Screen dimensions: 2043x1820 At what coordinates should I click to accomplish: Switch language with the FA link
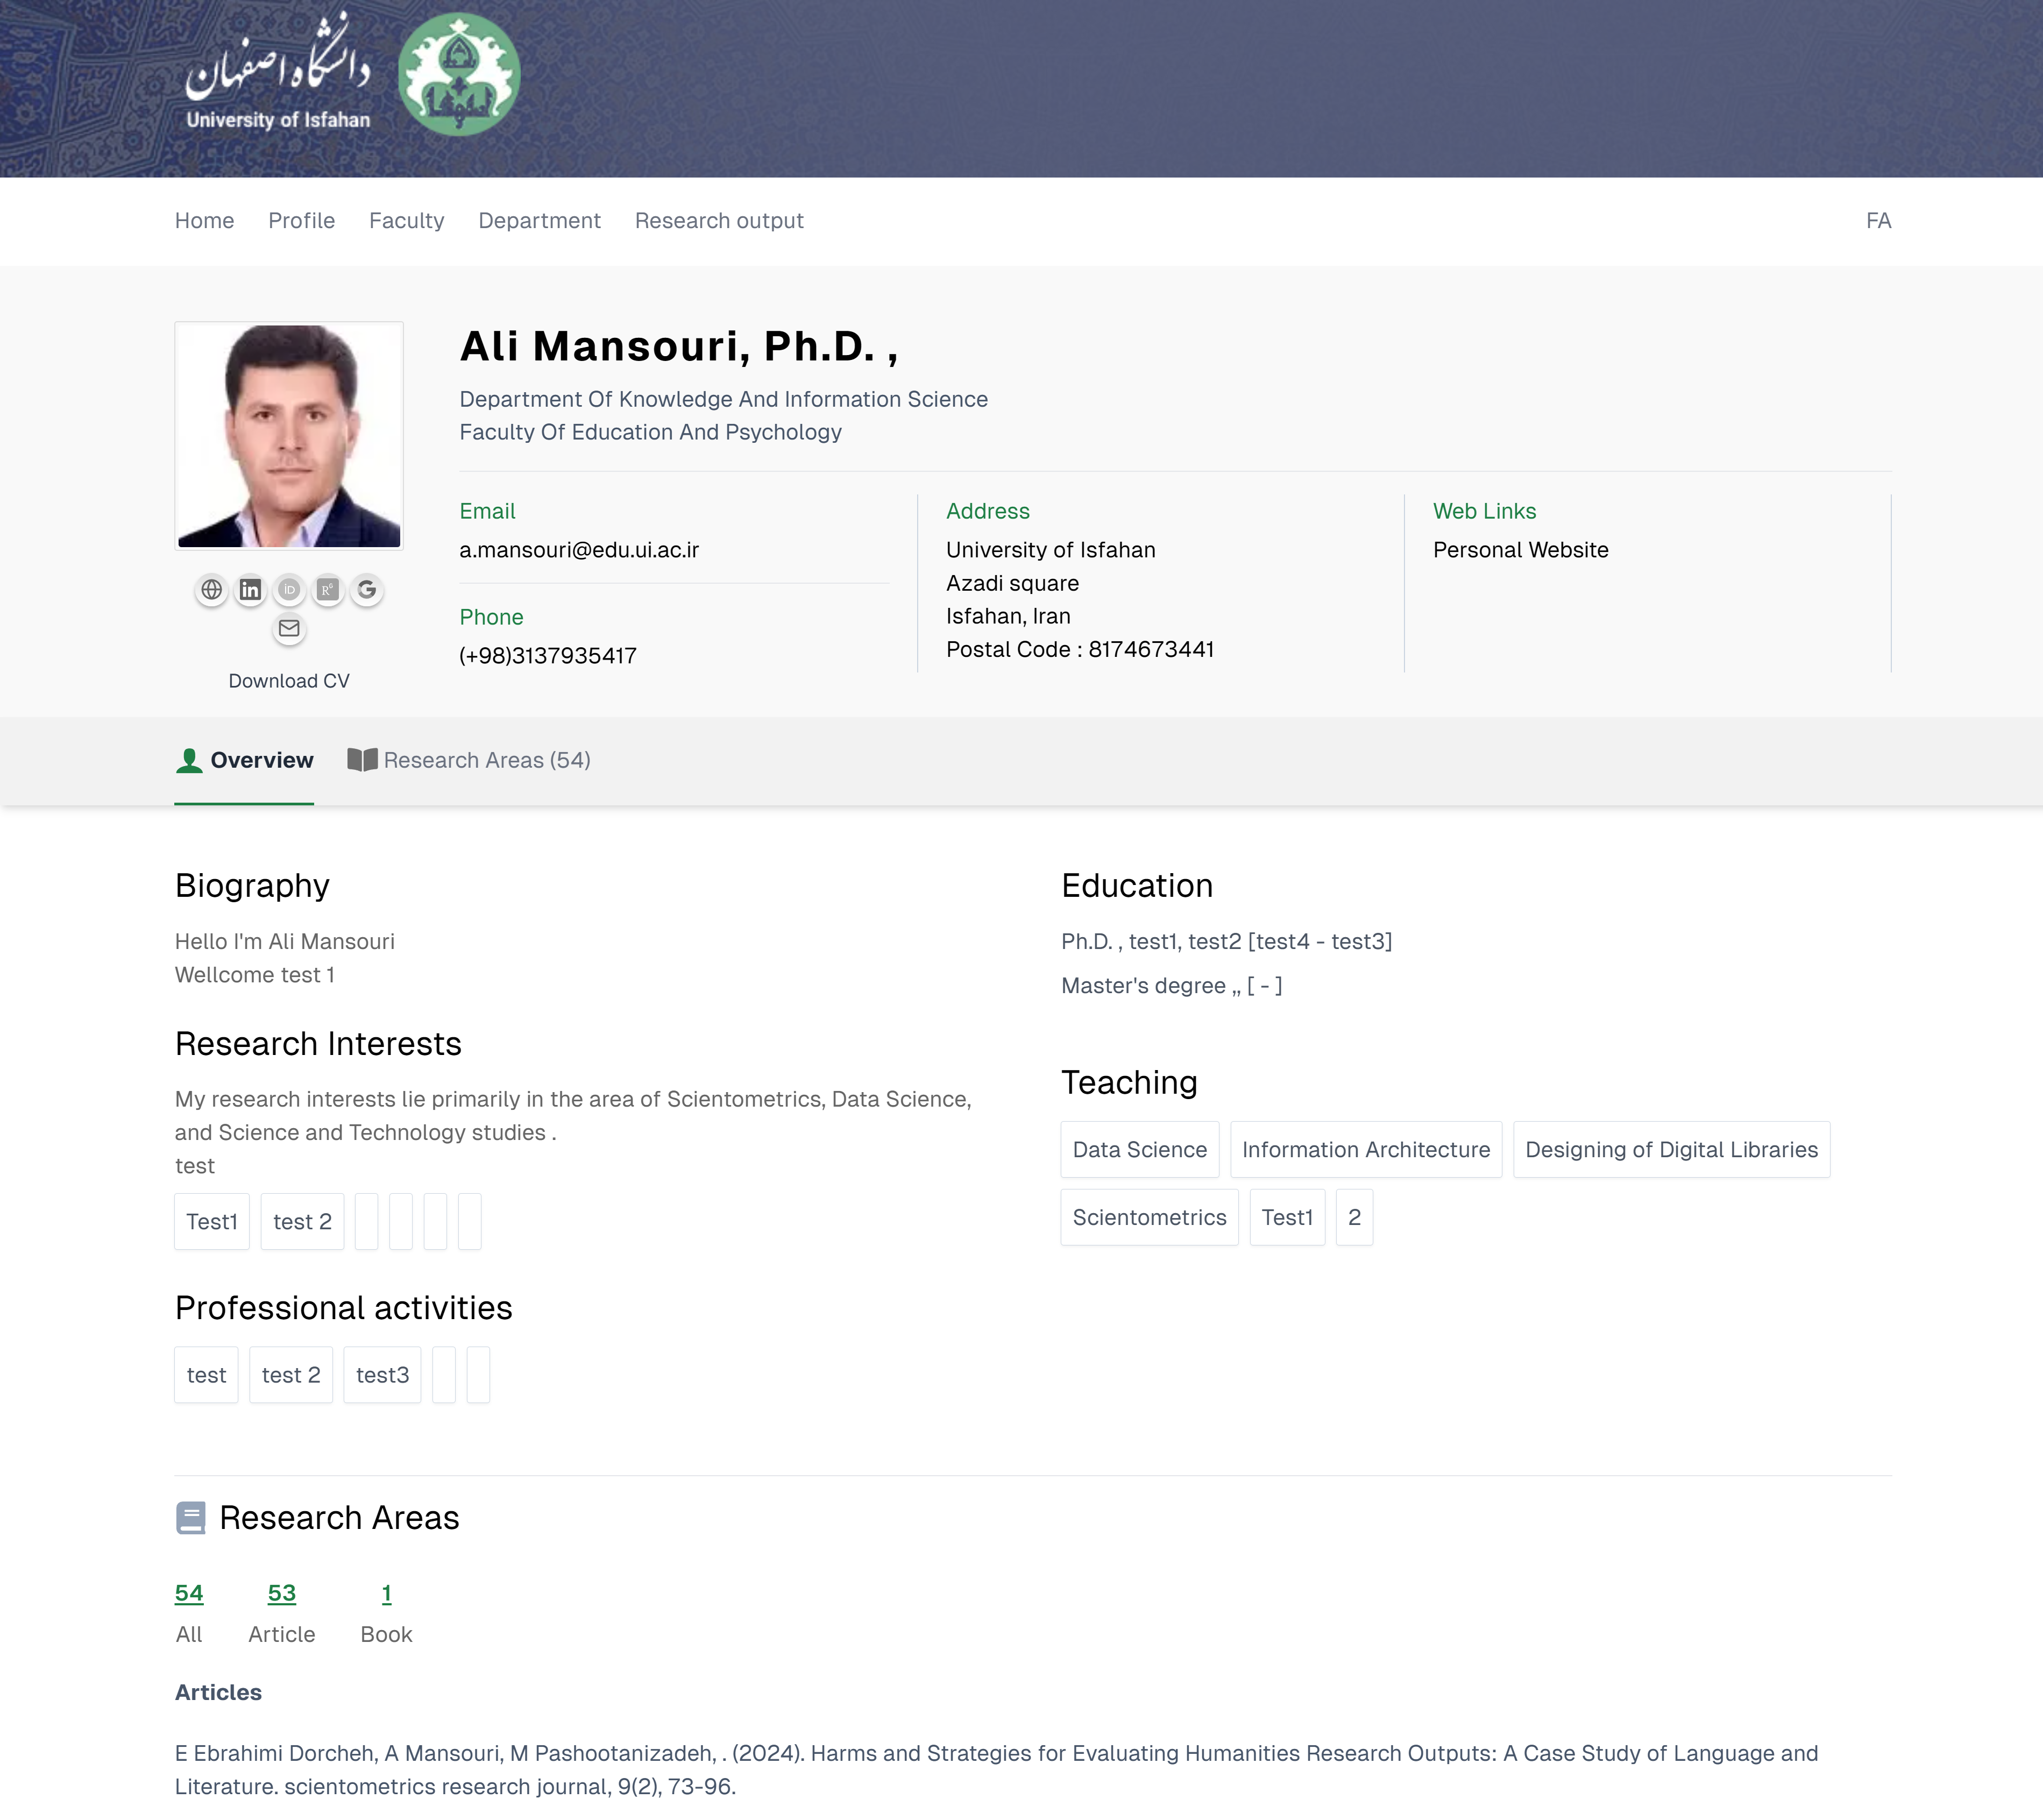coord(1878,221)
